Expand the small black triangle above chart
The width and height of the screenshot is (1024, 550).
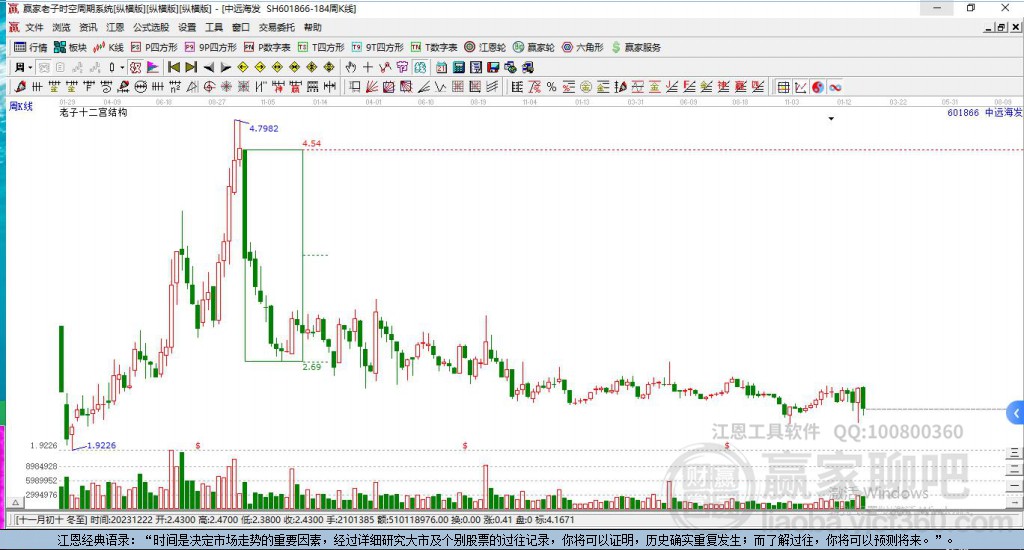831,119
